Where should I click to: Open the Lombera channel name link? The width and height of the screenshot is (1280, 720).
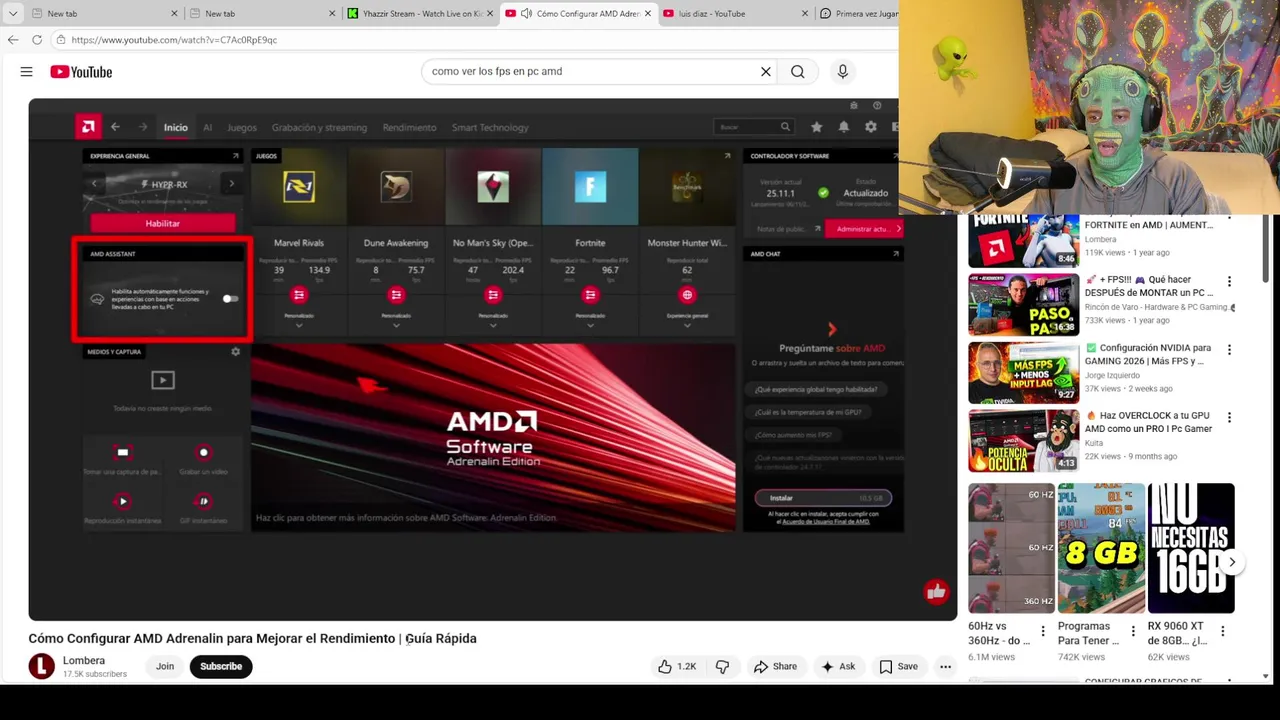pyautogui.click(x=84, y=661)
